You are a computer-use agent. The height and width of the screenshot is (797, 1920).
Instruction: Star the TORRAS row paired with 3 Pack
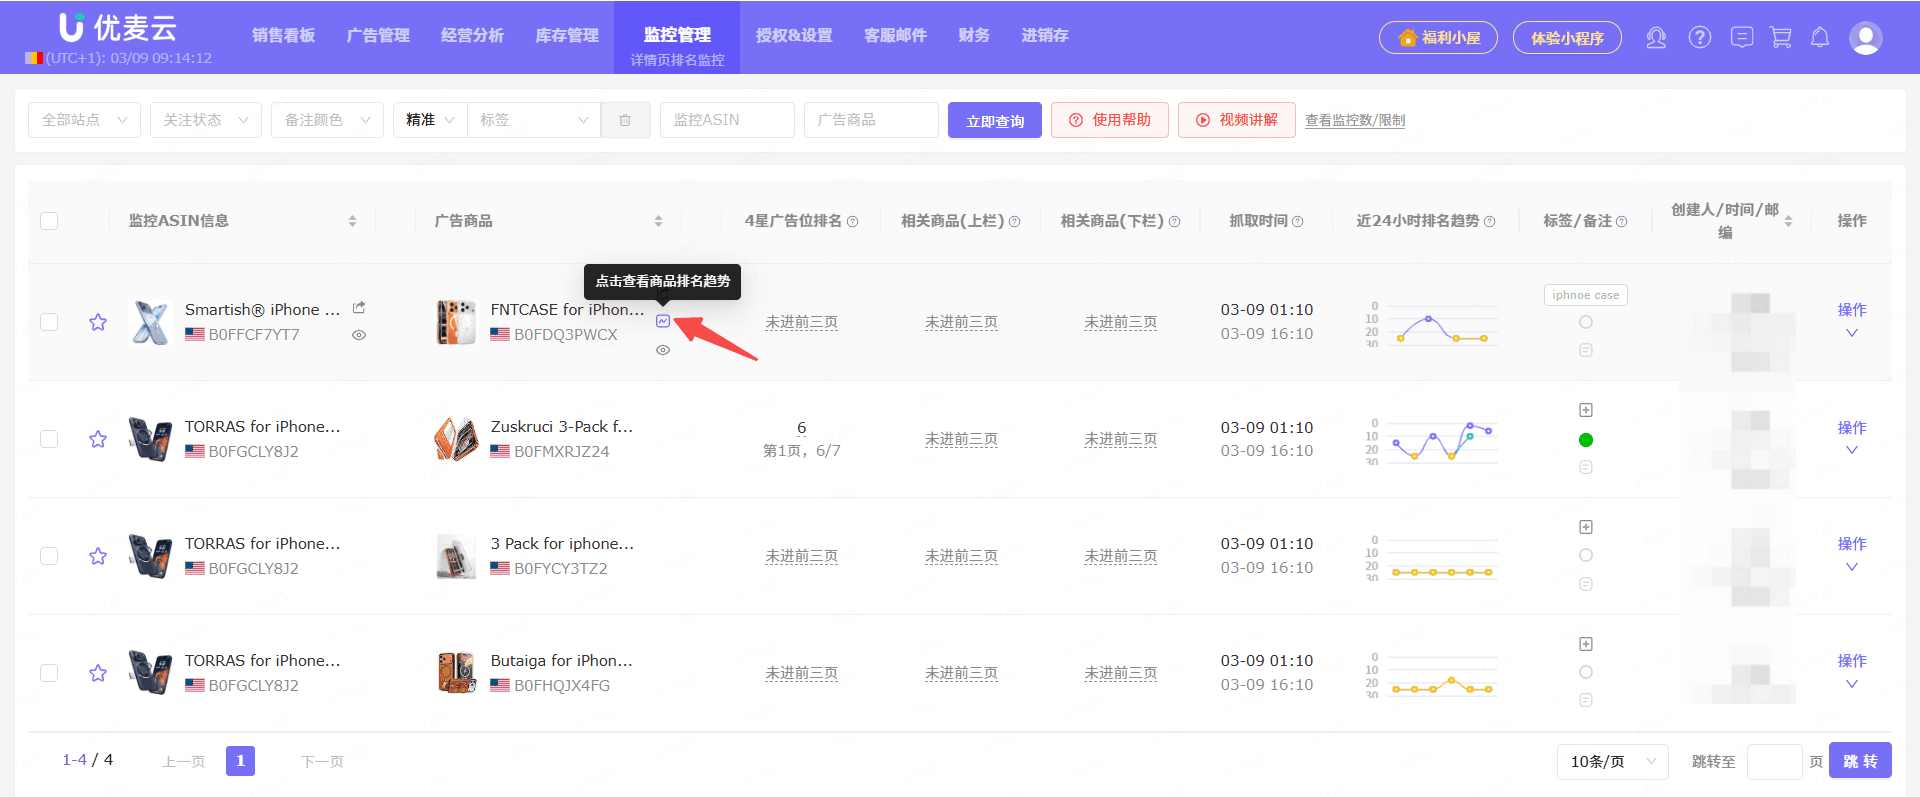click(98, 556)
